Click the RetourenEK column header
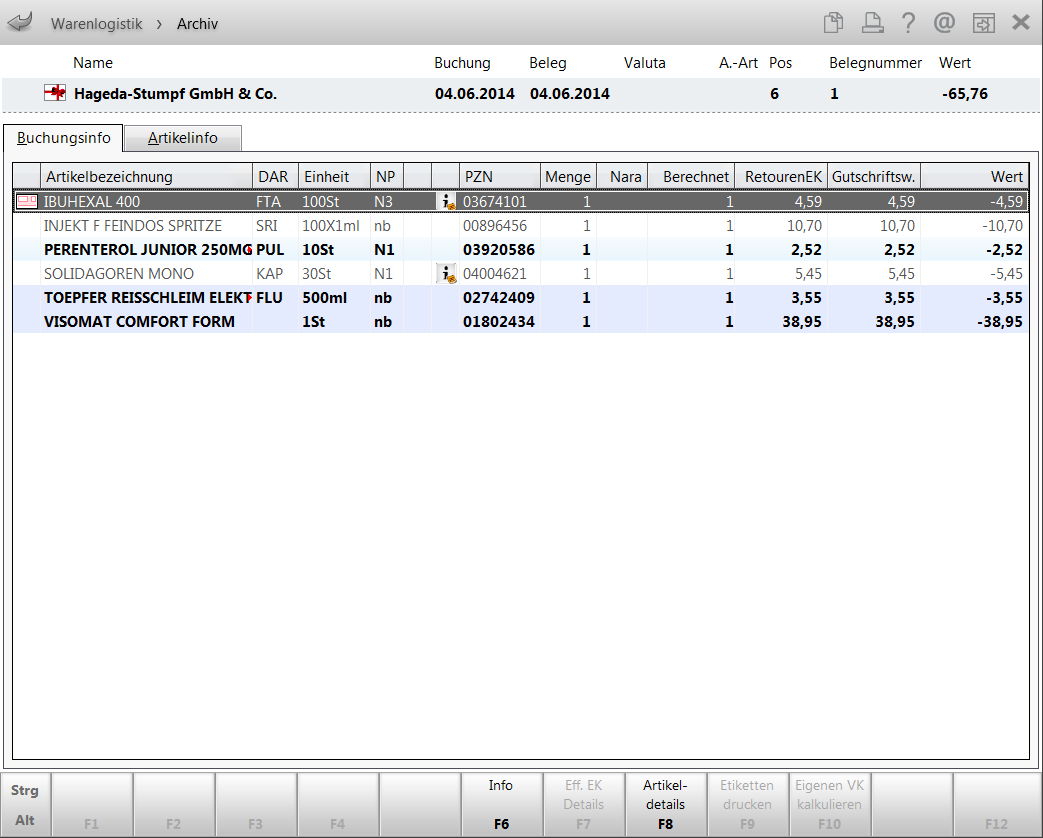 pos(781,176)
